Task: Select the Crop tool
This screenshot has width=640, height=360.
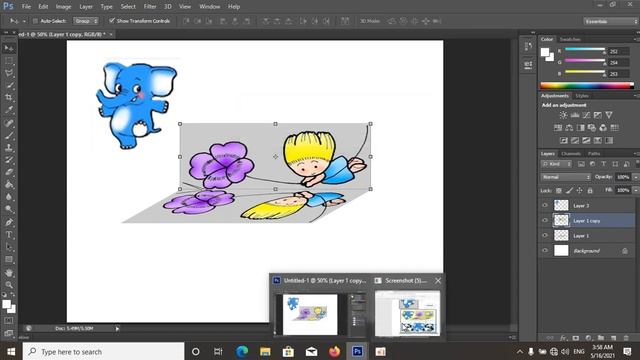Action: 9,98
